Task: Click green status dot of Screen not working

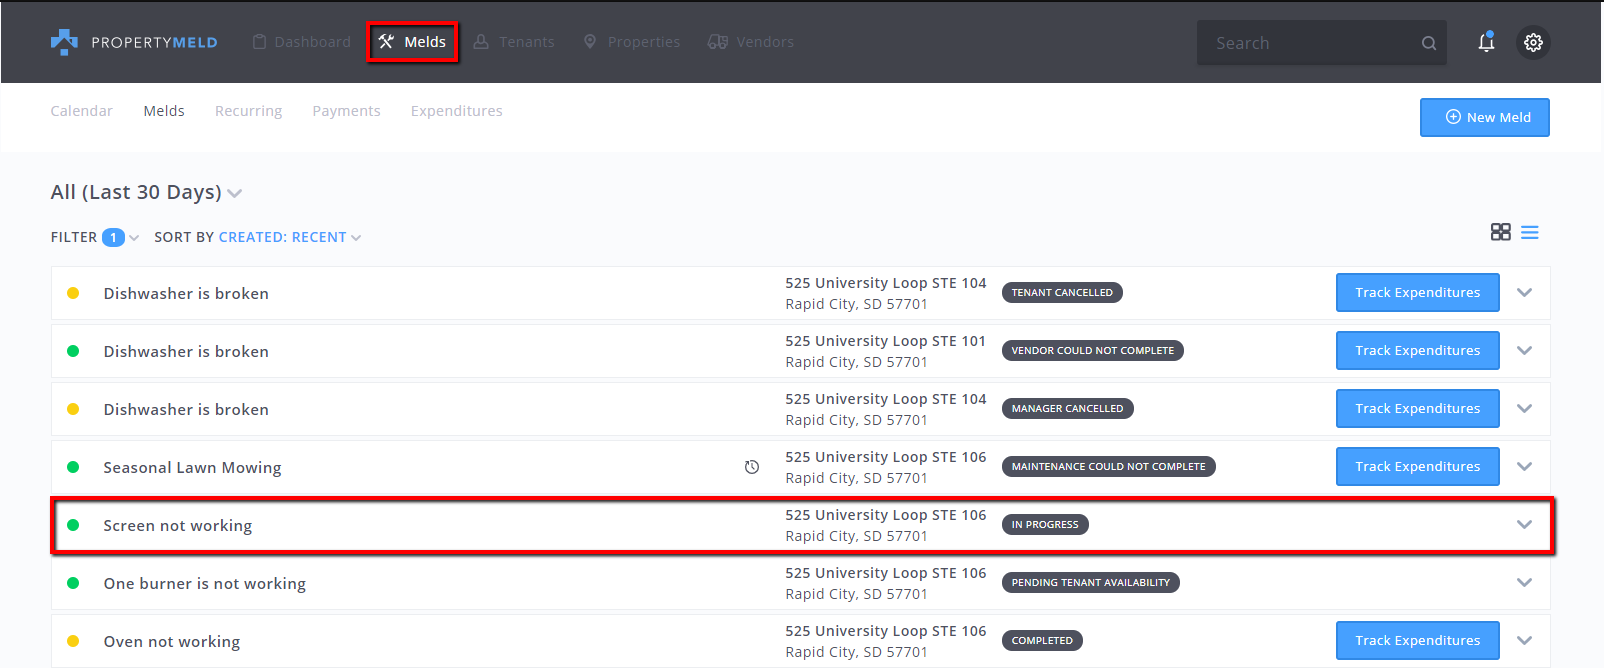Action: 73,525
